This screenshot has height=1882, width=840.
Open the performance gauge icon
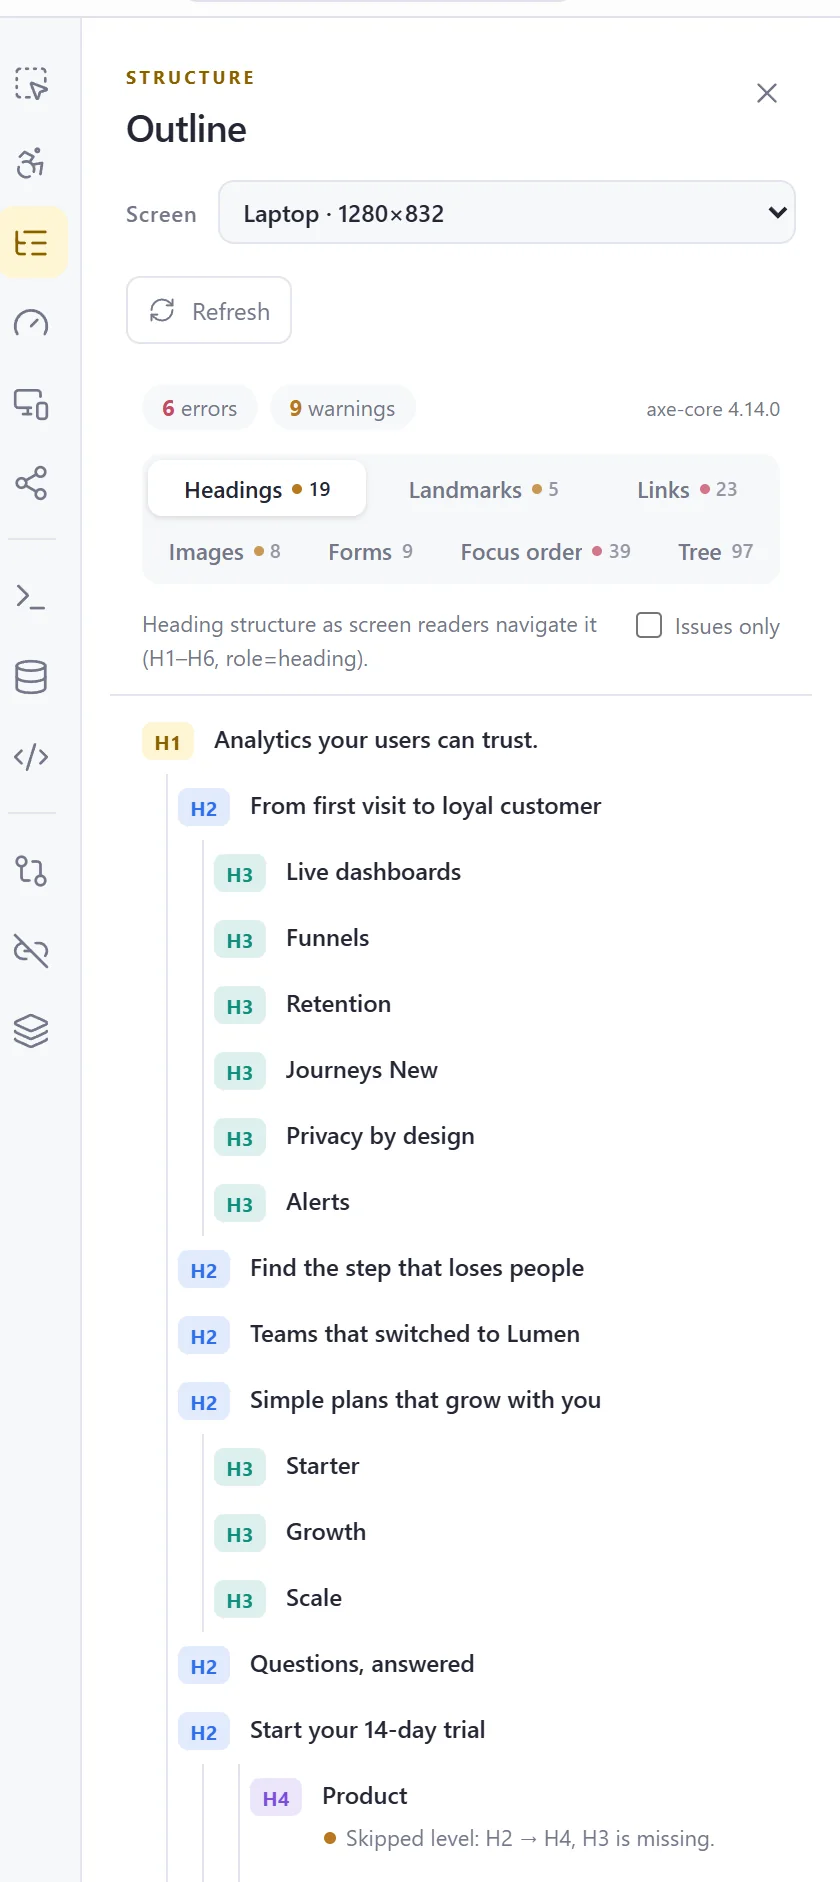click(x=31, y=323)
